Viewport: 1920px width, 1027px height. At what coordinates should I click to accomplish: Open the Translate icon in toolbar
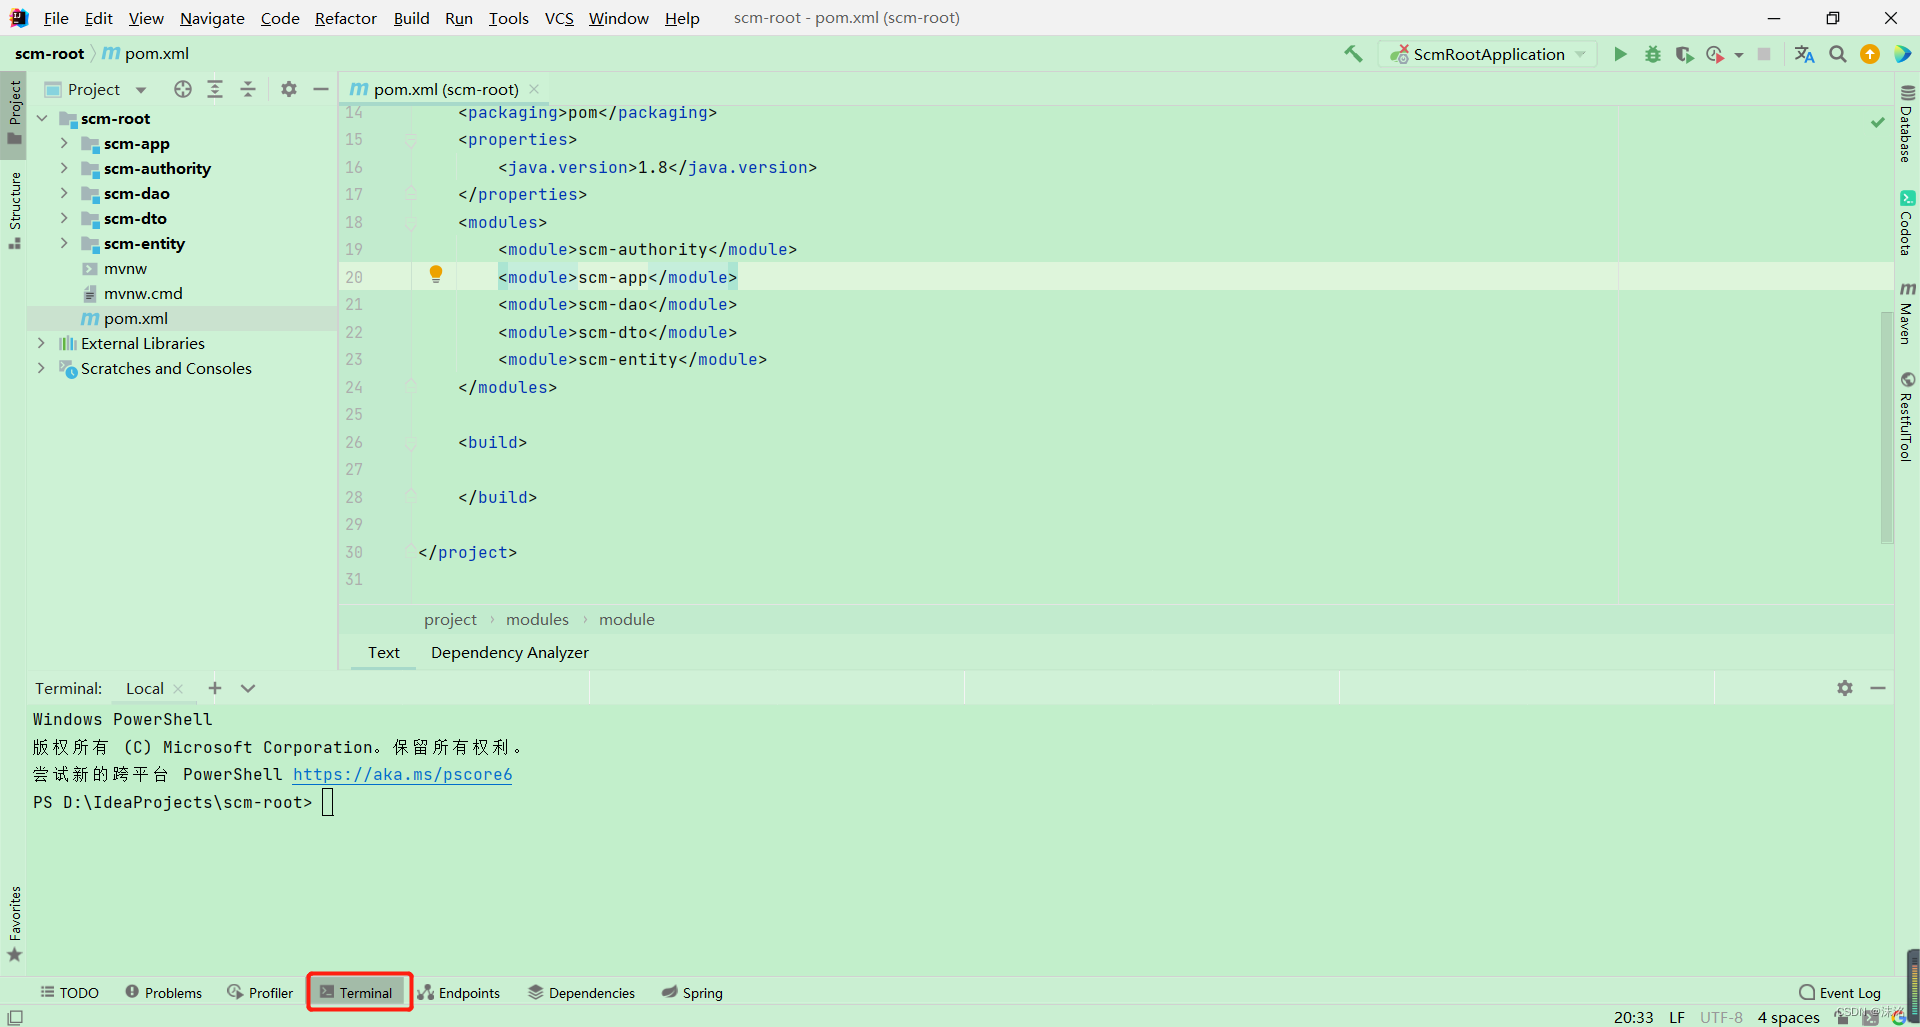click(x=1804, y=54)
